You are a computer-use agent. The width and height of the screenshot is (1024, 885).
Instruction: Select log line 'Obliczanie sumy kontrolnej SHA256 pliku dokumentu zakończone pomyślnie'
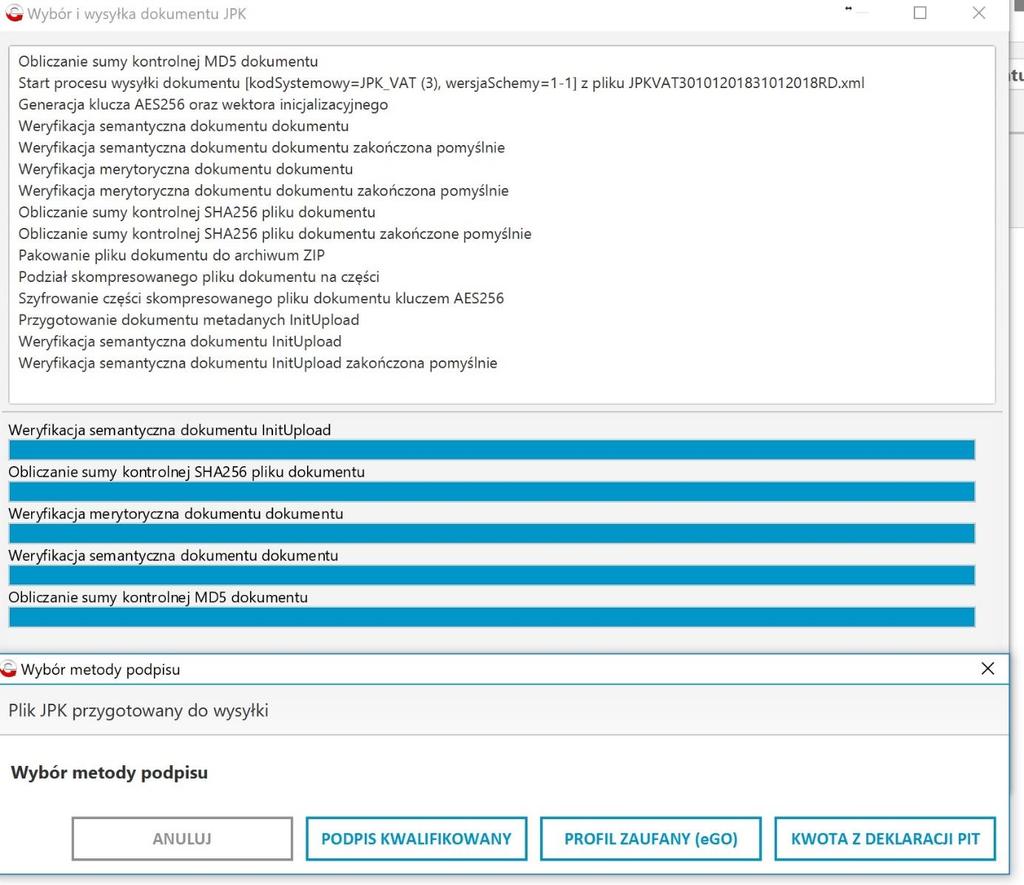(x=275, y=234)
